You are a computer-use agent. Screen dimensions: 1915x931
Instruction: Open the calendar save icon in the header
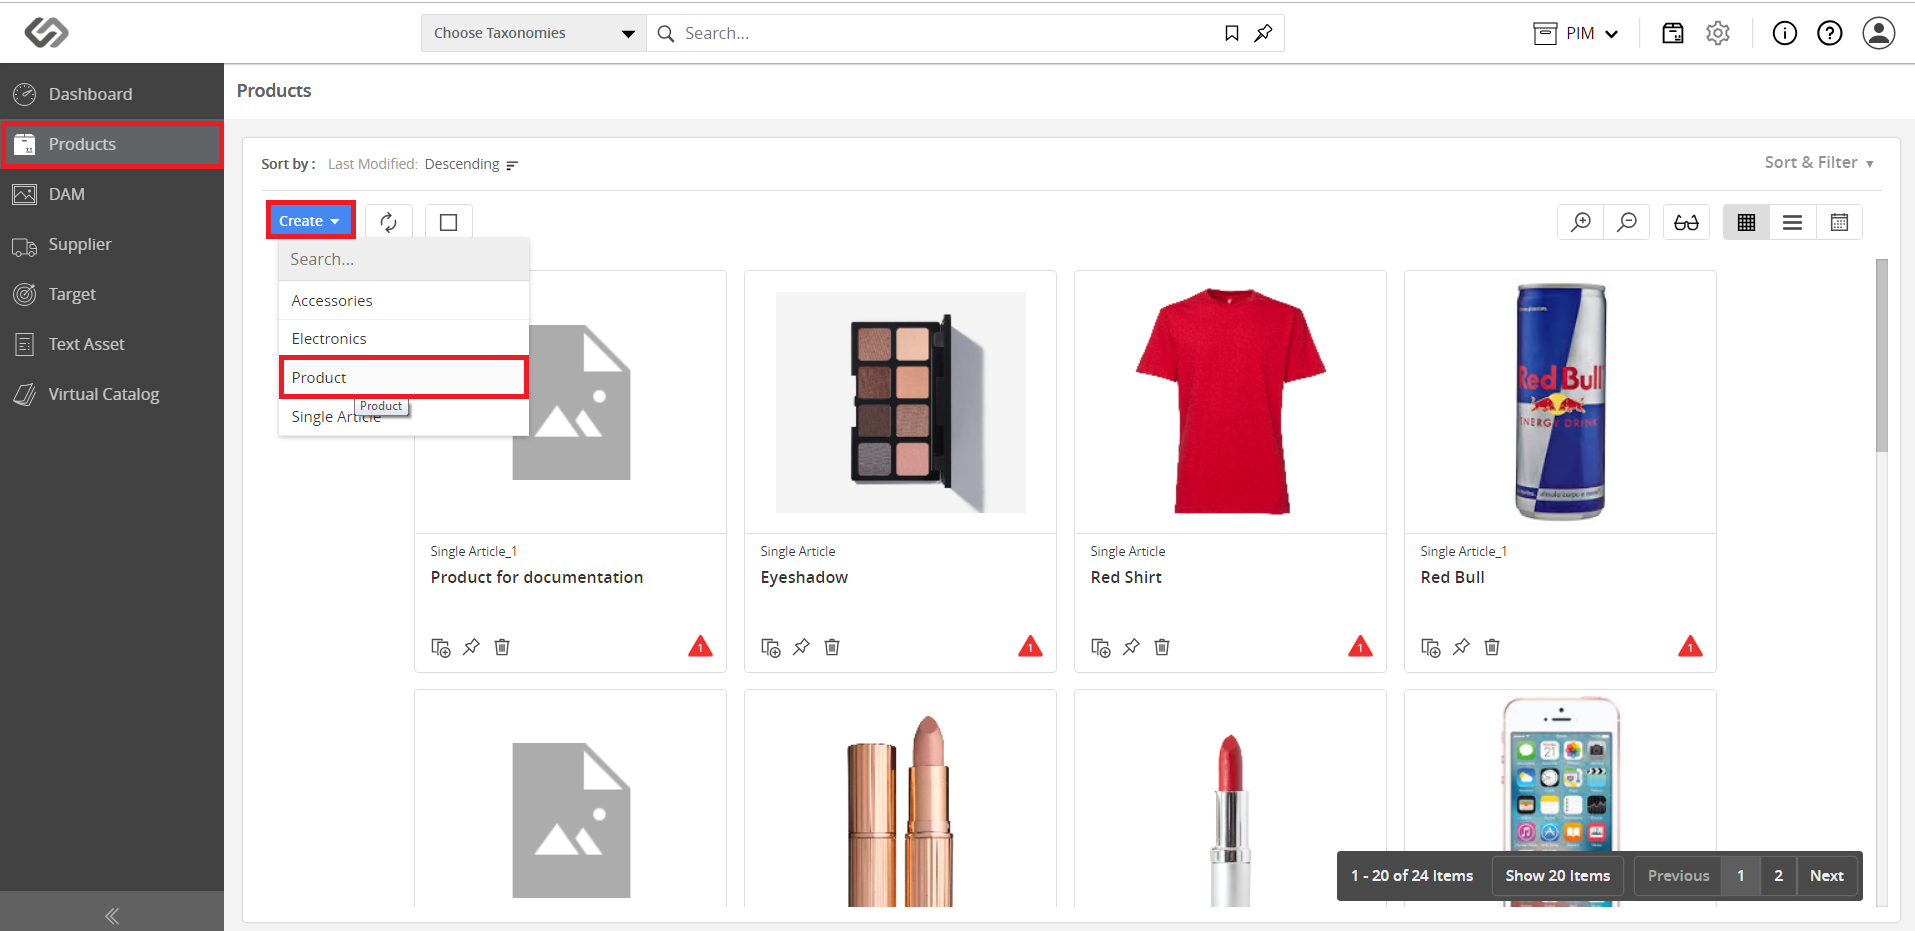coord(1672,33)
